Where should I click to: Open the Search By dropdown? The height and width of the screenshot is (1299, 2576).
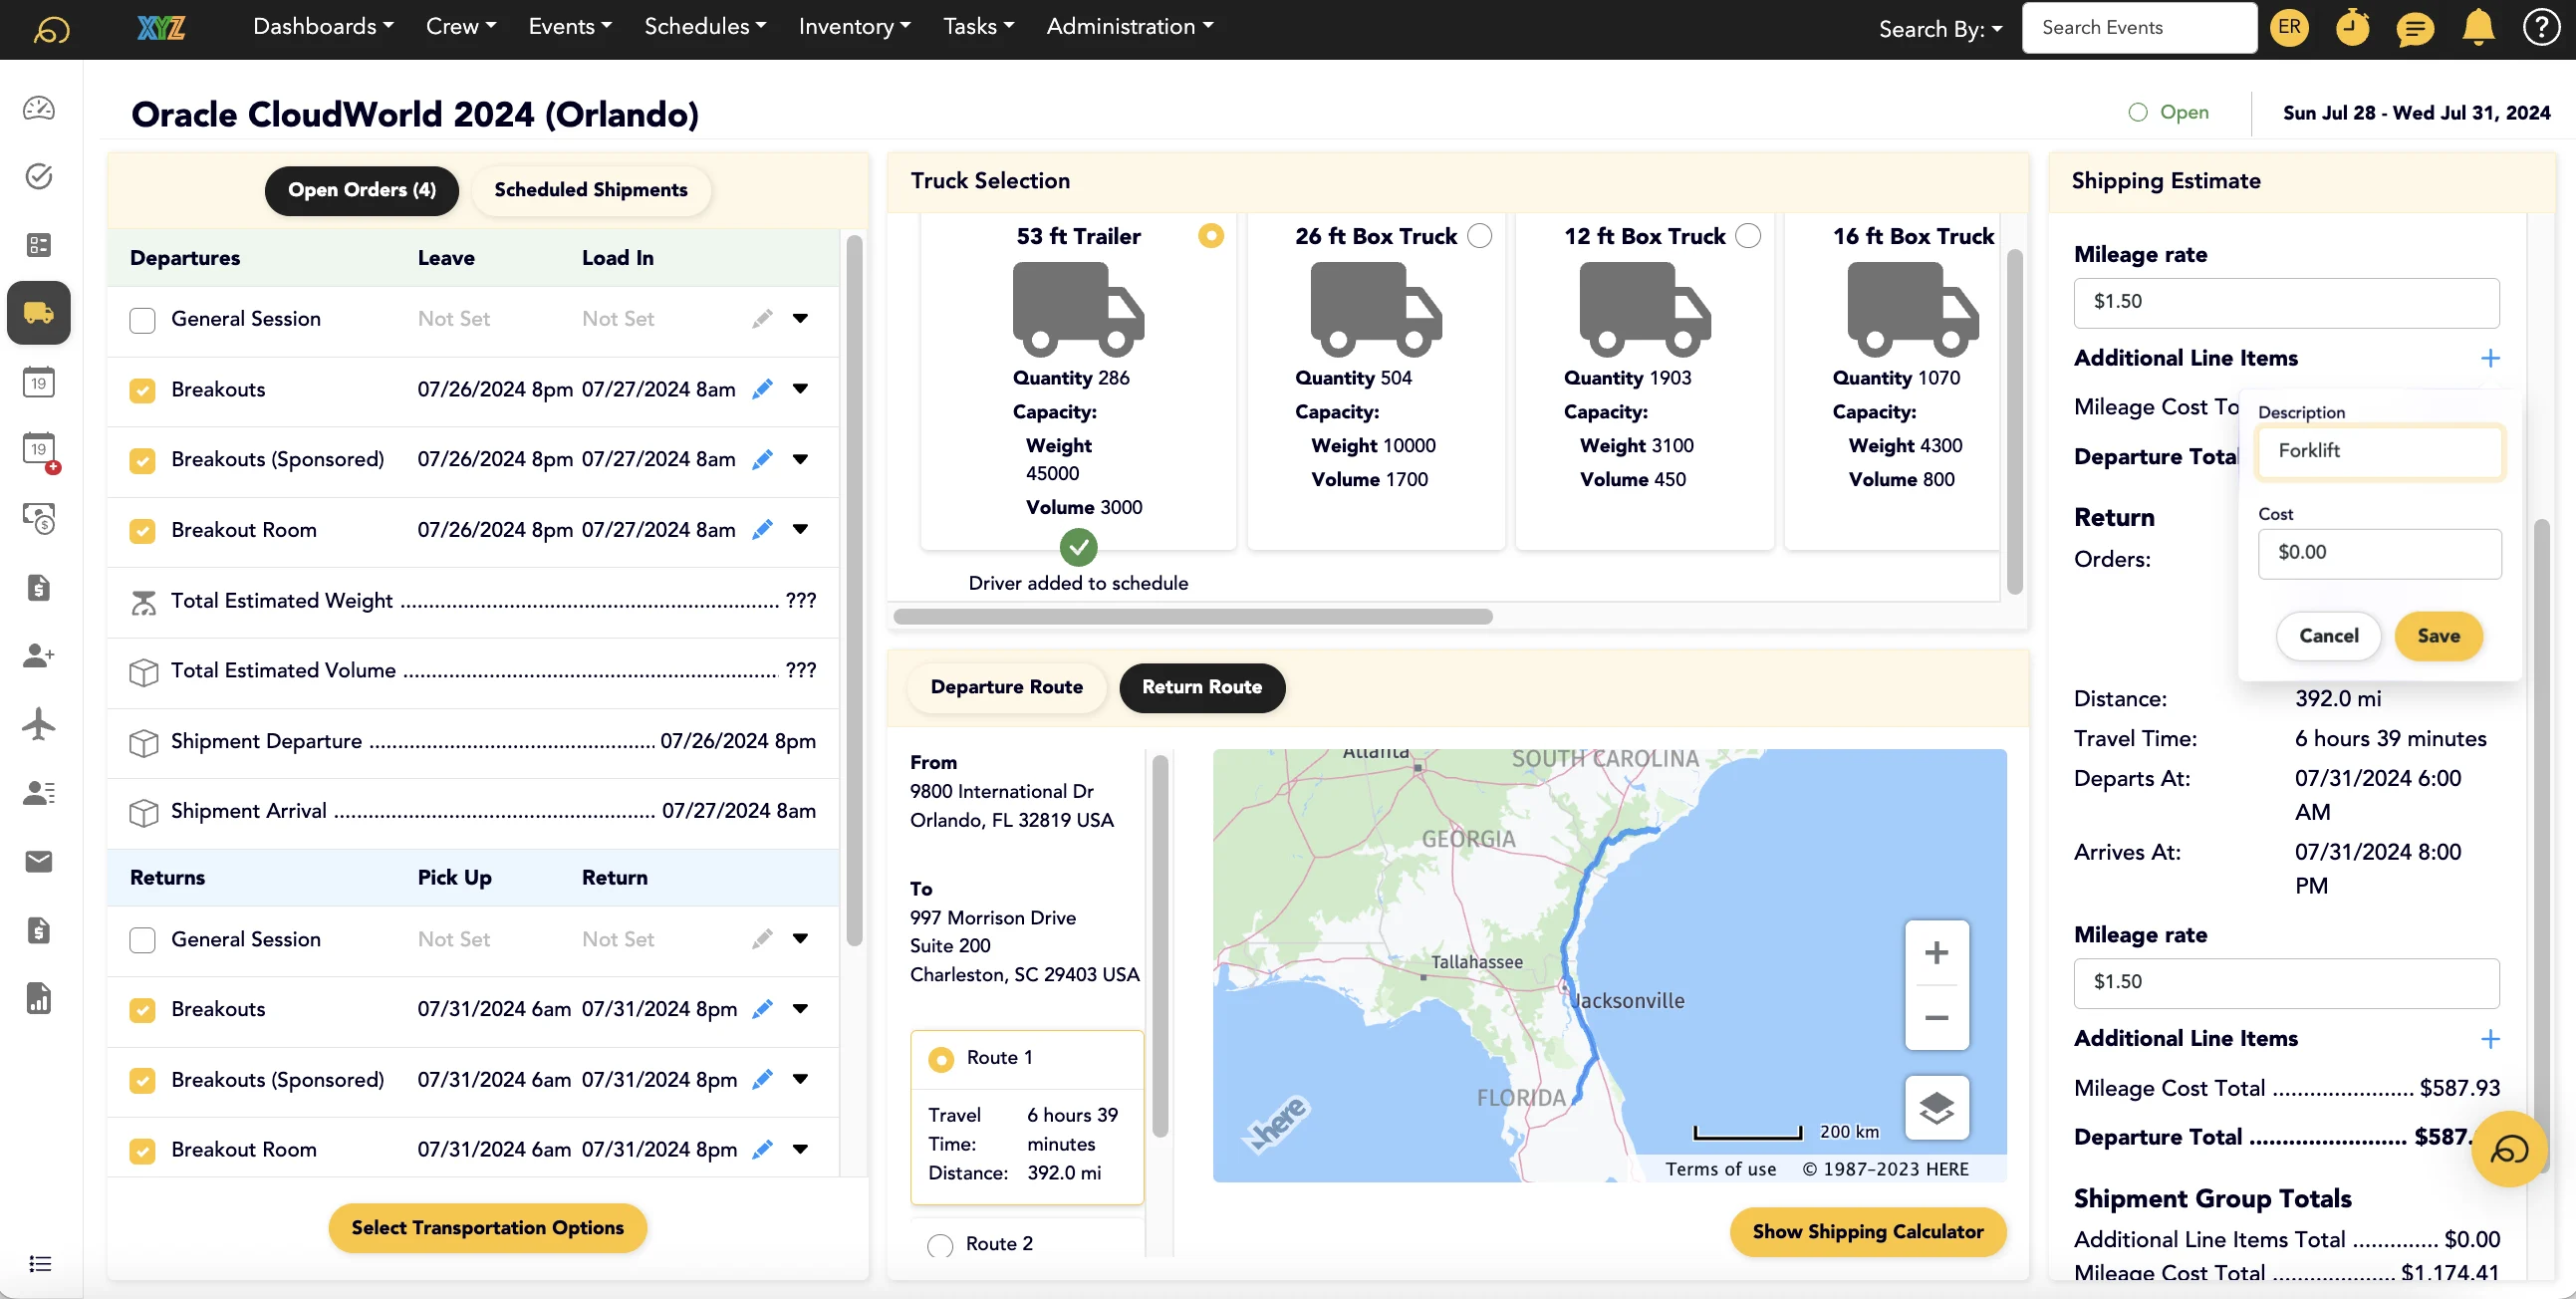coord(1940,29)
